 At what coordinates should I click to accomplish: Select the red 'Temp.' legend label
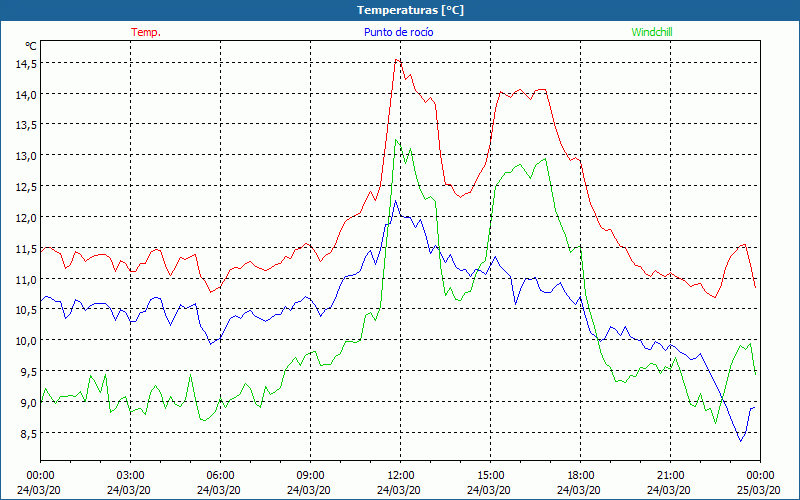coord(146,32)
